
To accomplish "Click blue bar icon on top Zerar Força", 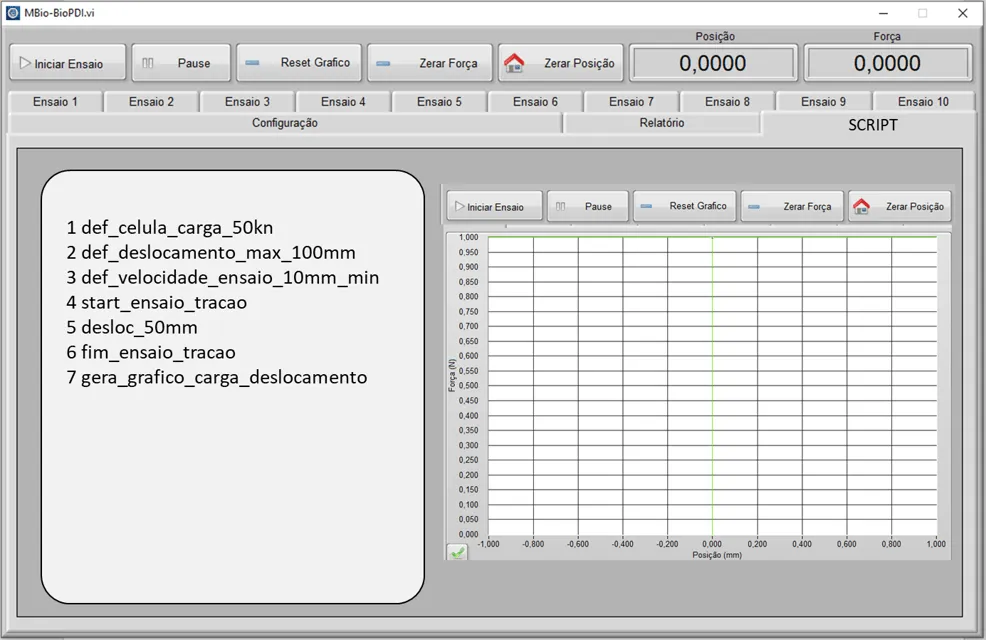I will pos(383,63).
